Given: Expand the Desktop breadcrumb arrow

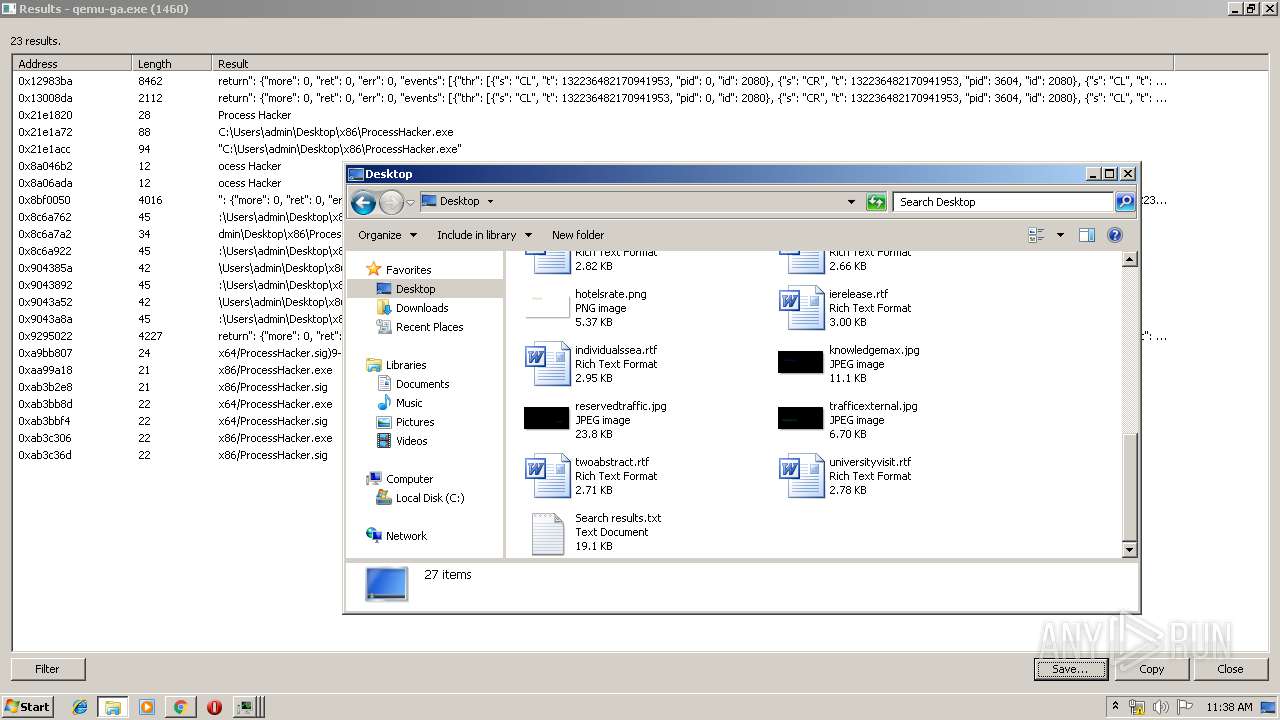Looking at the screenshot, I should click(490, 201).
